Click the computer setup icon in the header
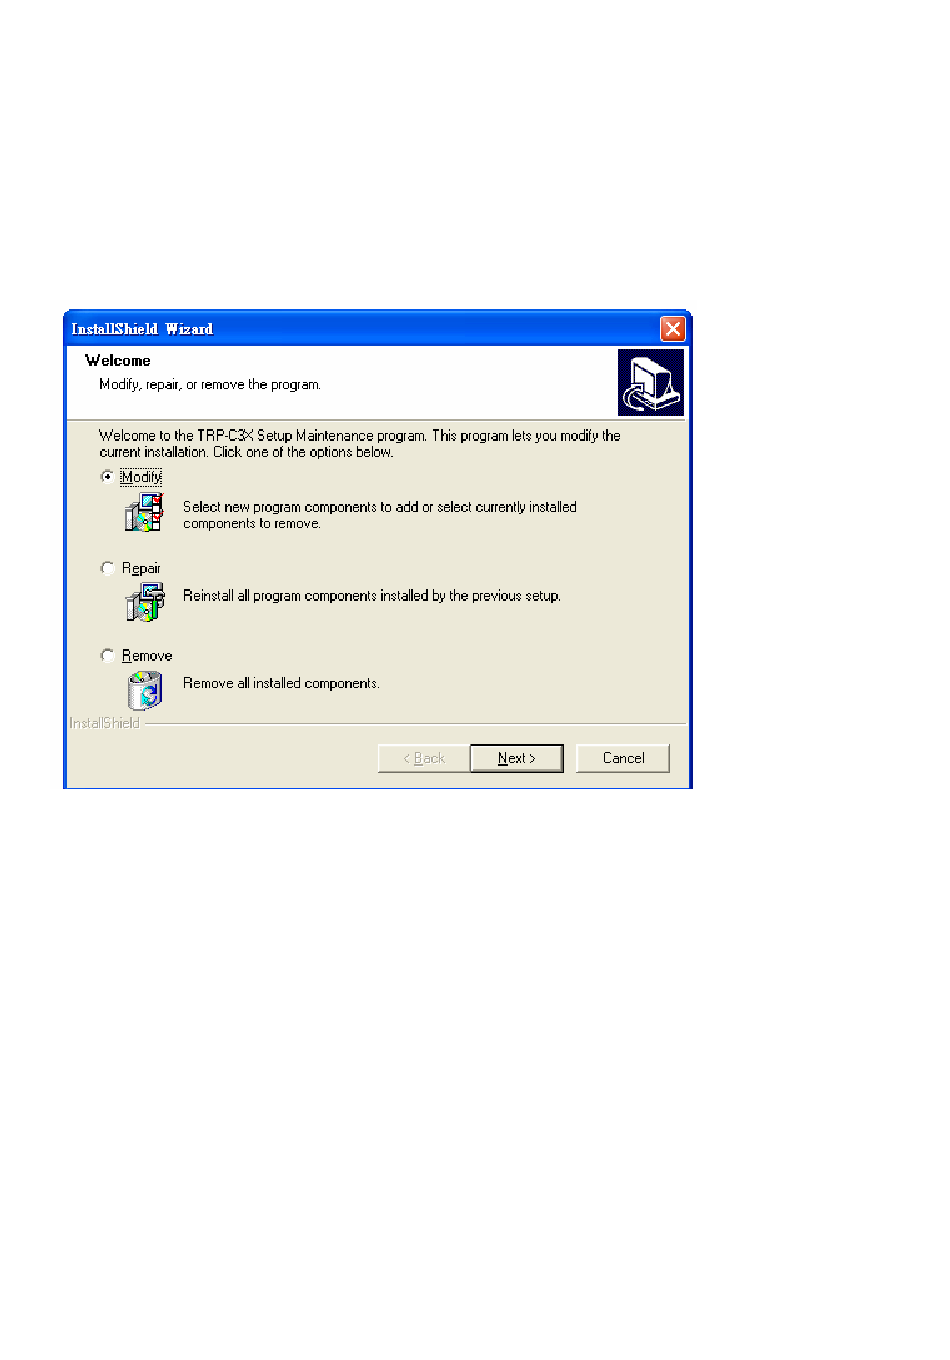This screenshot has height=1360, width=950. pyautogui.click(x=651, y=382)
